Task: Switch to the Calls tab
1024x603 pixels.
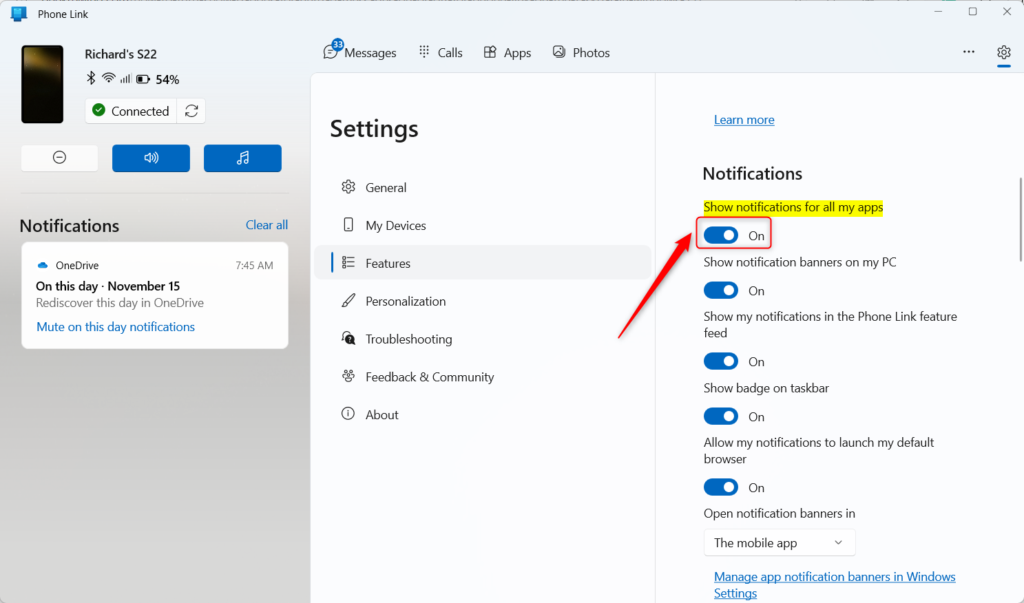Action: 440,52
